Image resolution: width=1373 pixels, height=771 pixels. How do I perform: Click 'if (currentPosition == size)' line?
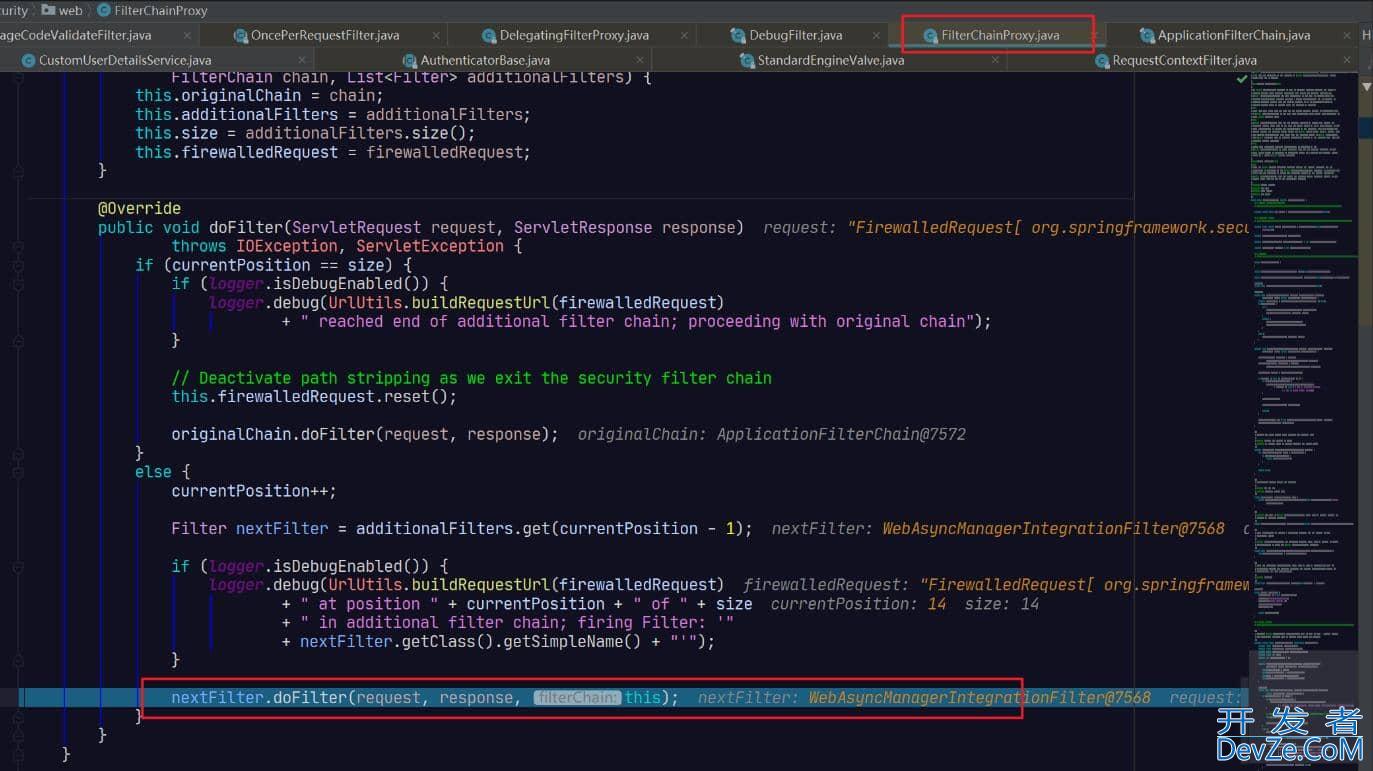[x=273, y=265]
